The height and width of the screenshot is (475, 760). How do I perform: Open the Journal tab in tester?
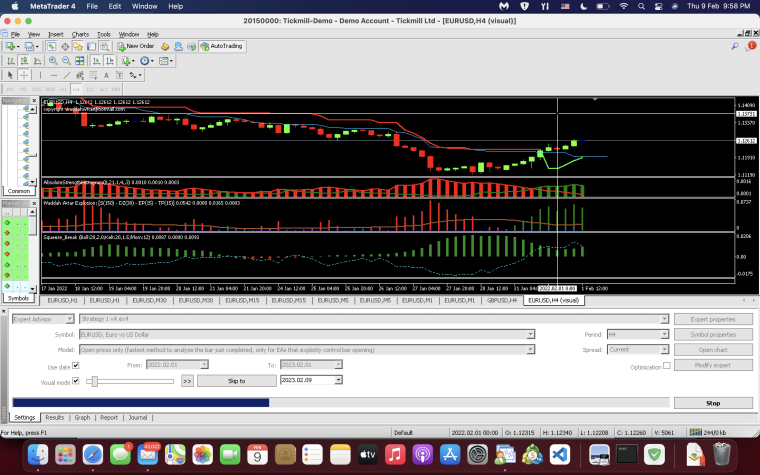138,417
